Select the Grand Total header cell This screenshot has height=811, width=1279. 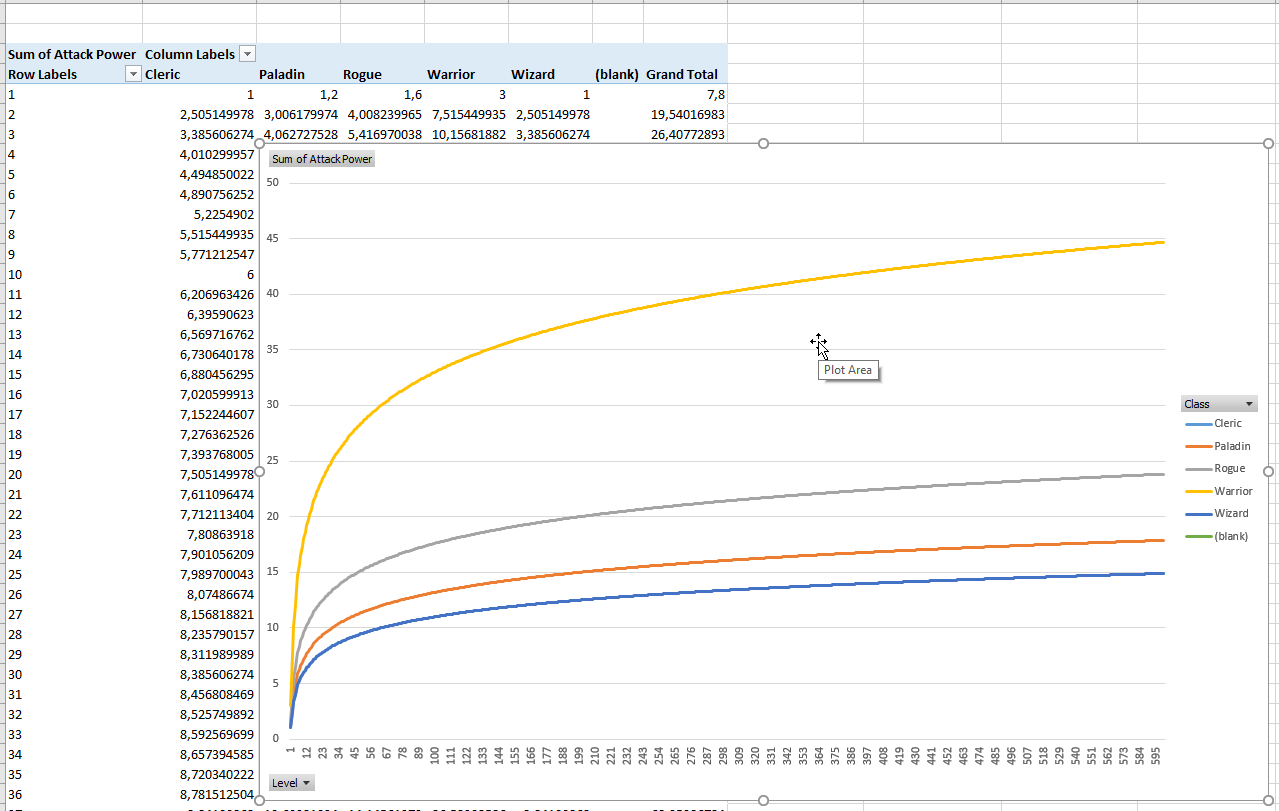pos(682,75)
